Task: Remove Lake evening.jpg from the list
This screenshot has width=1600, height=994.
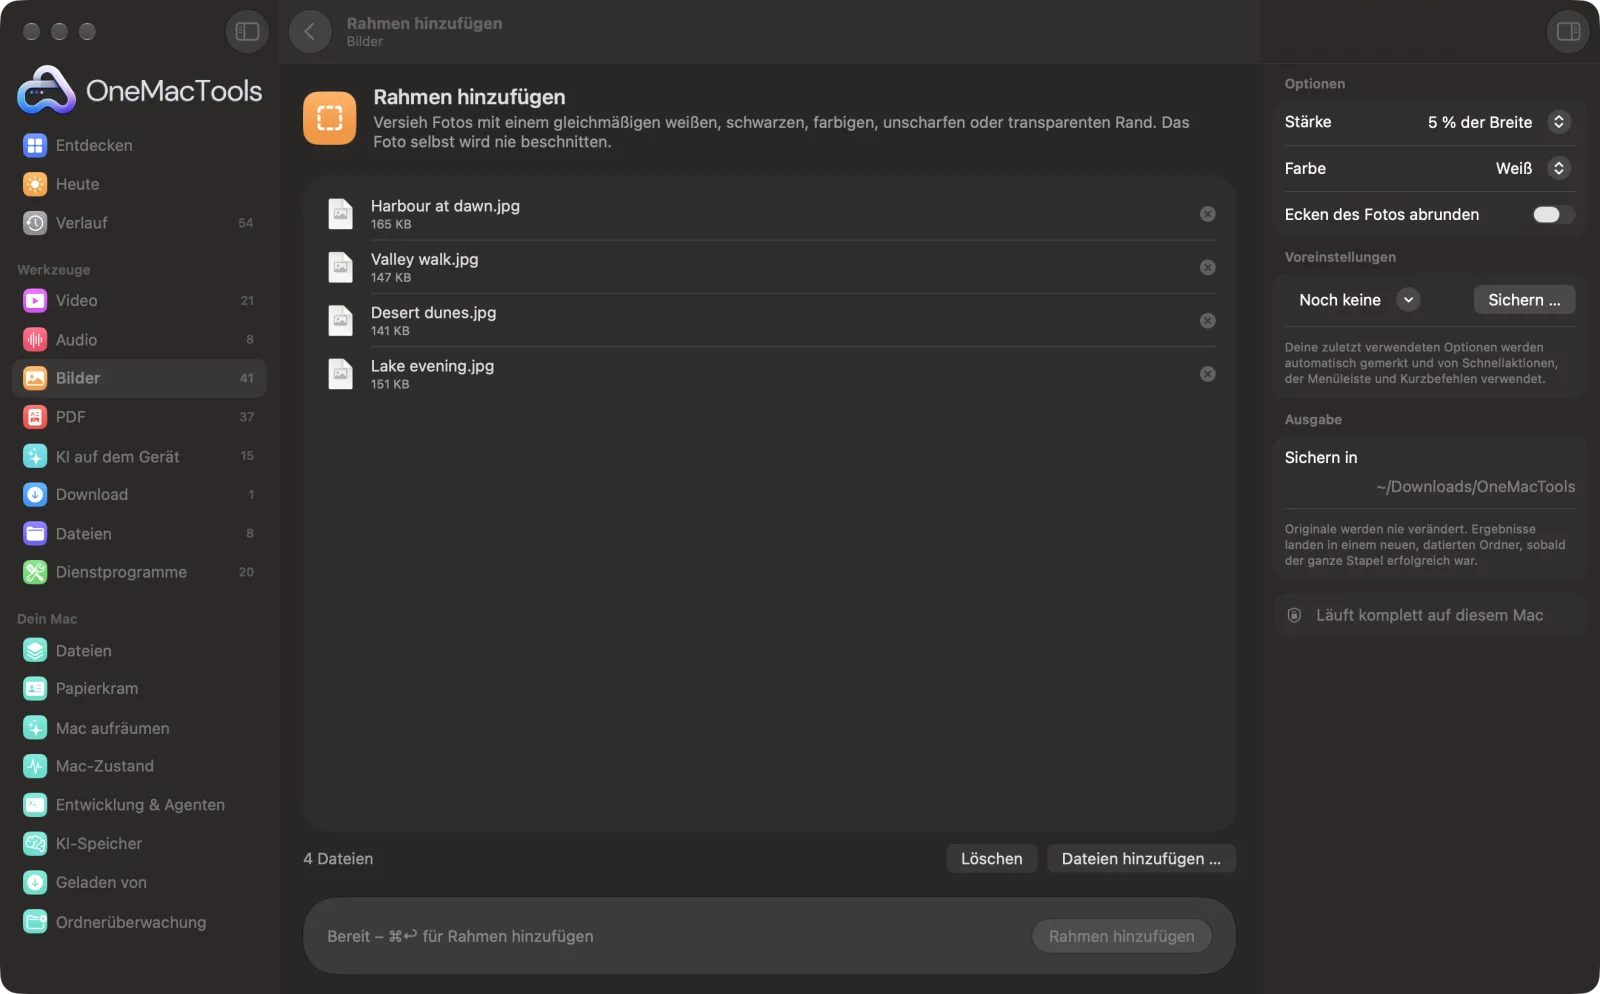Action: (x=1208, y=374)
